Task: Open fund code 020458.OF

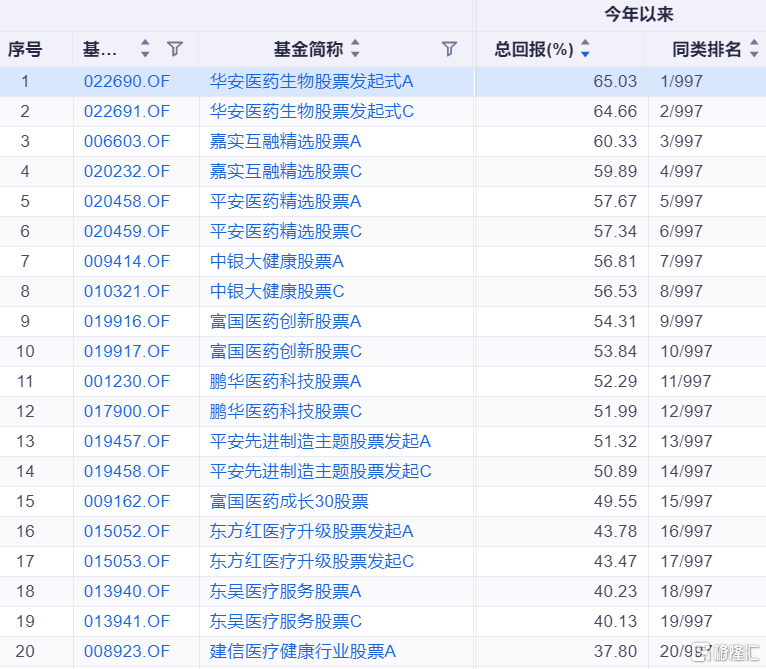Action: tap(127, 201)
